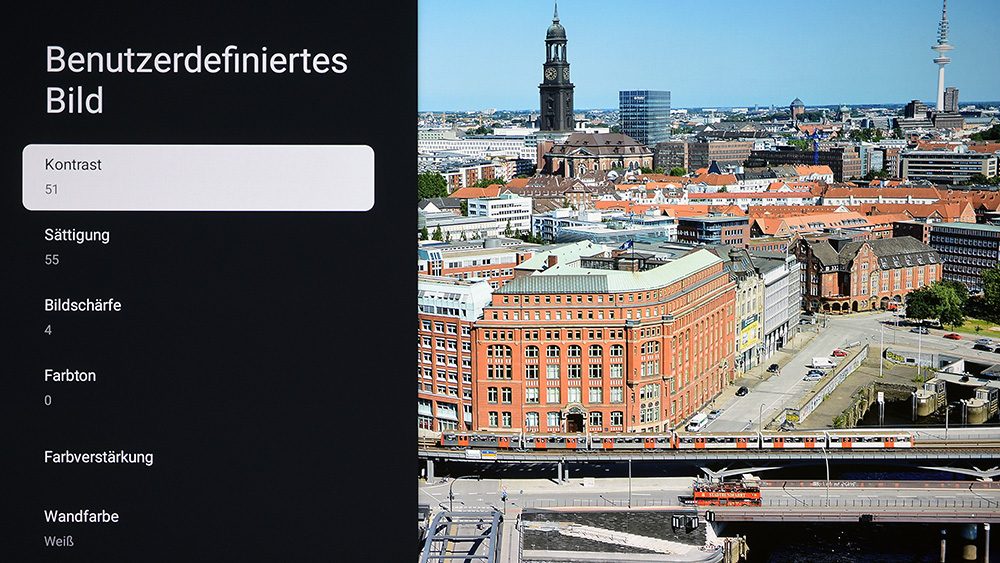Click the church clock tower in the preview
Image resolution: width=1000 pixels, height=563 pixels.
(556, 70)
